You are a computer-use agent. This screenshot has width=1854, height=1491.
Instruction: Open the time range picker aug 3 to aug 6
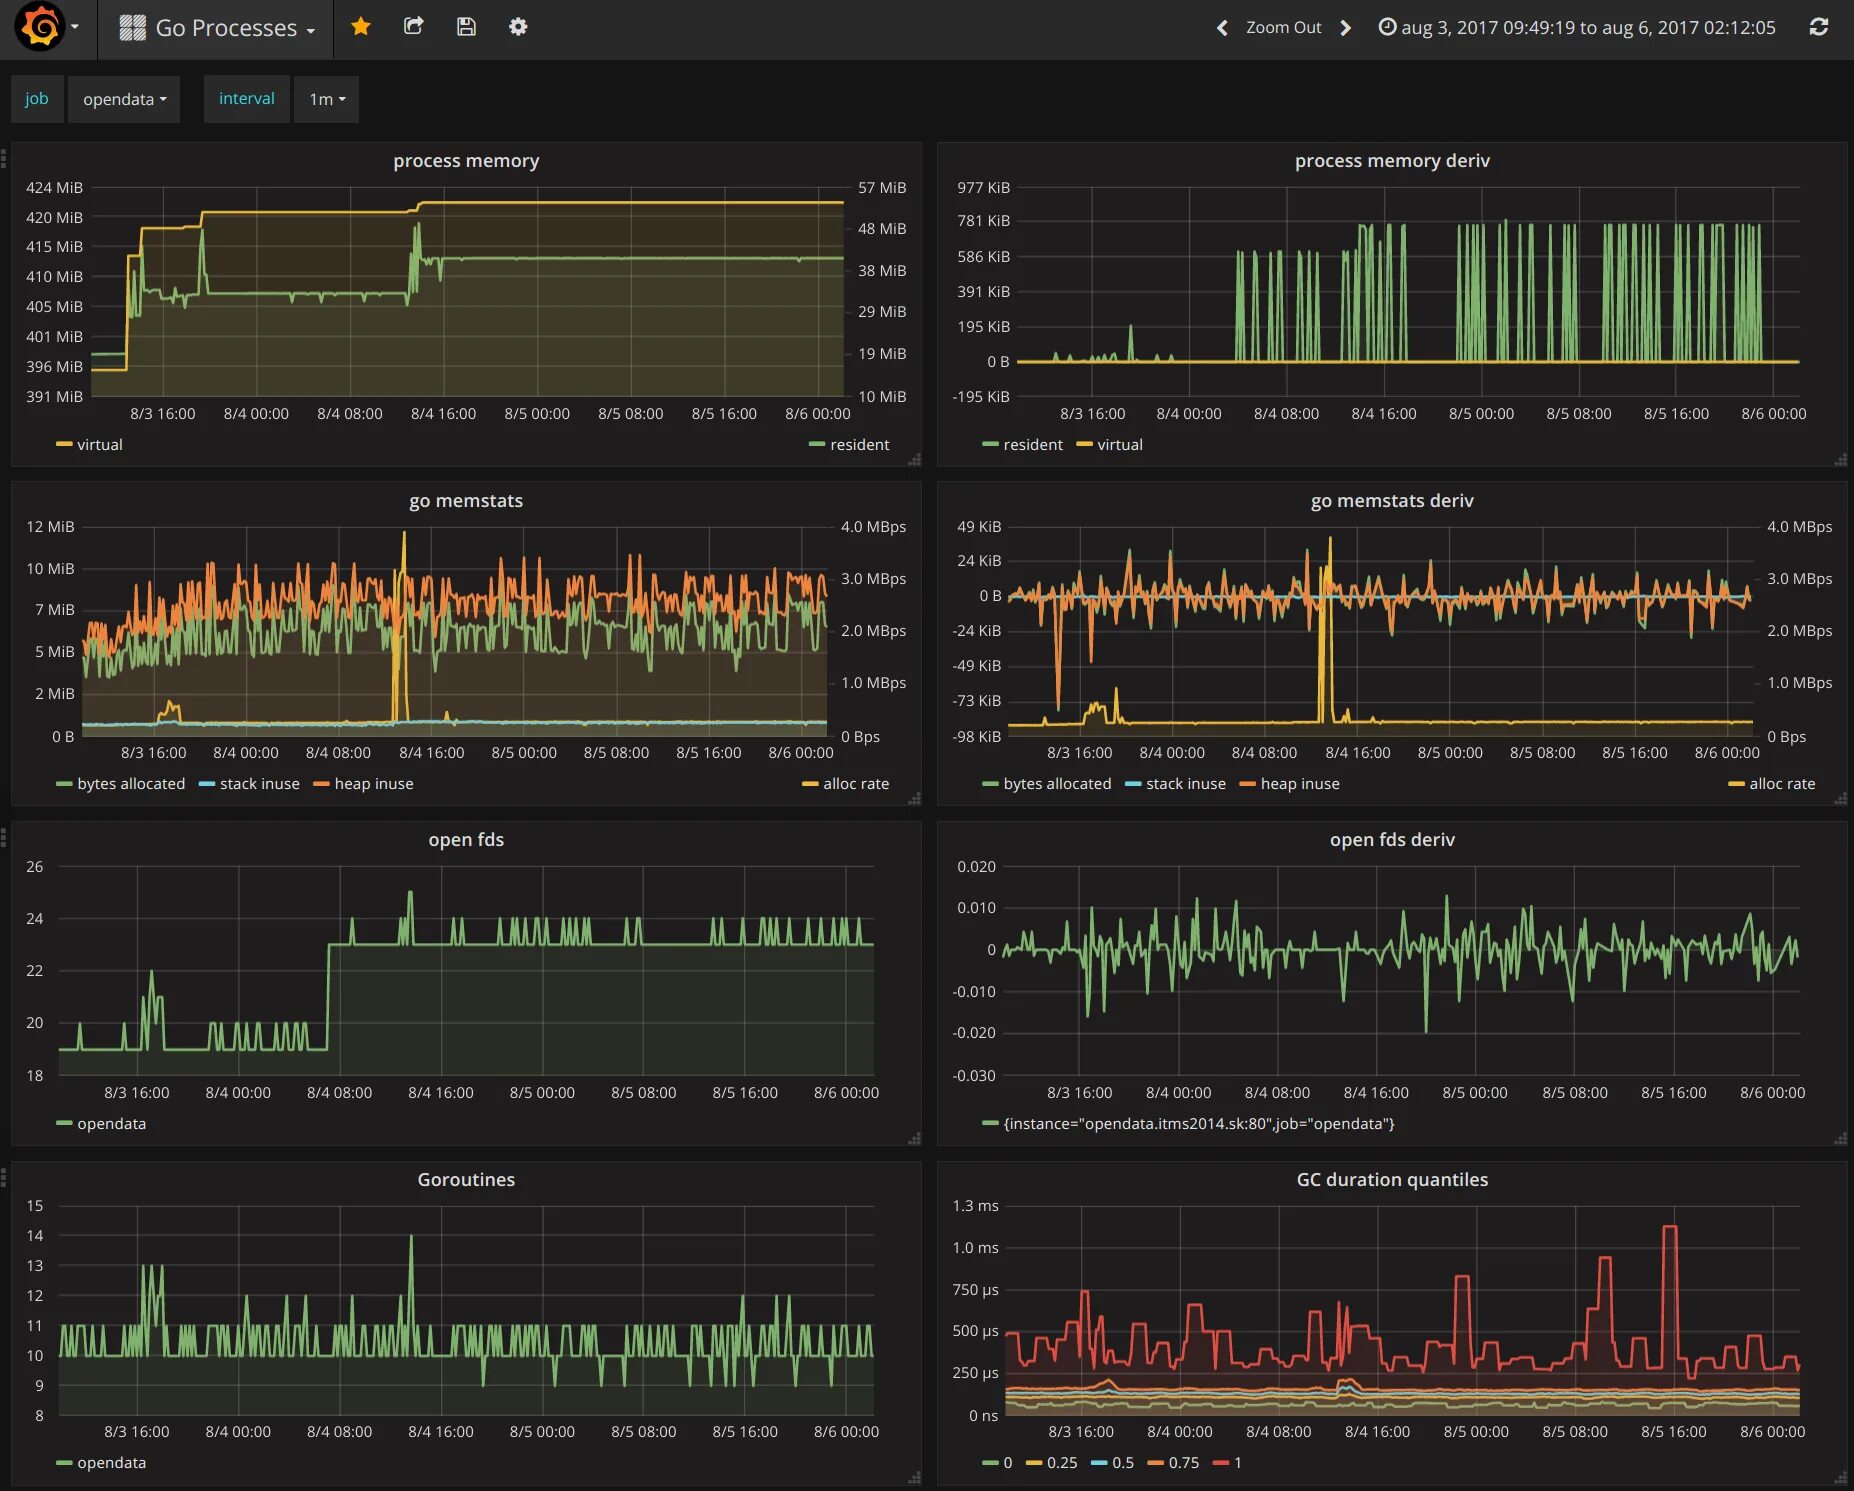point(1577,28)
